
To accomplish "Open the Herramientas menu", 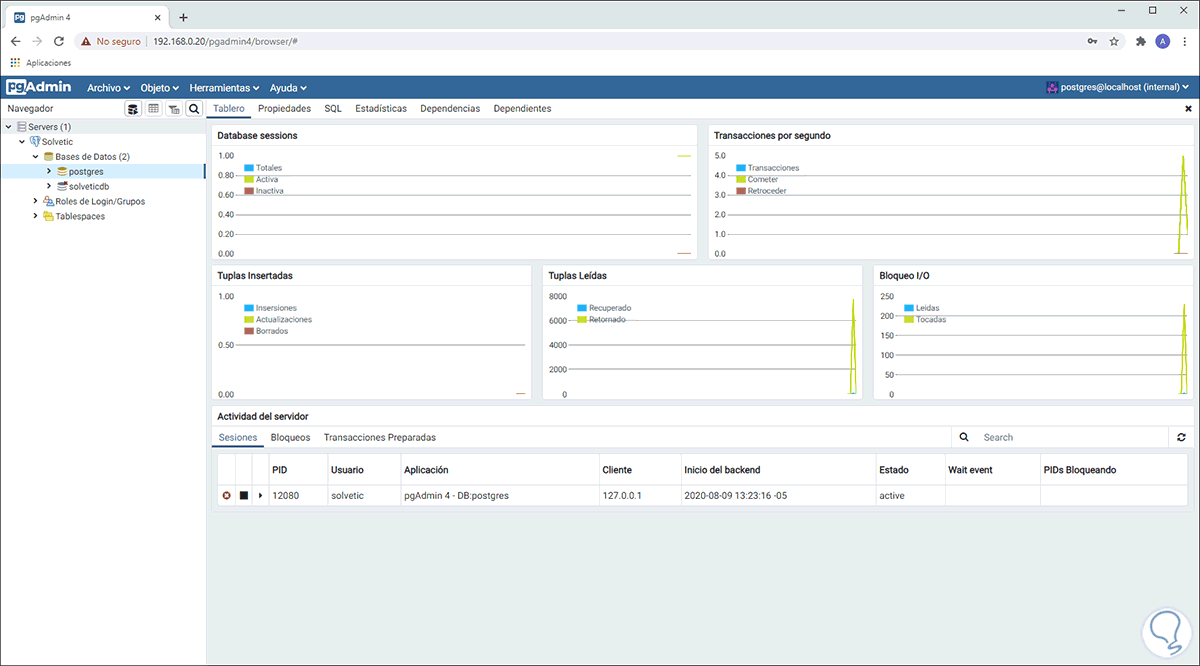I will 222,87.
